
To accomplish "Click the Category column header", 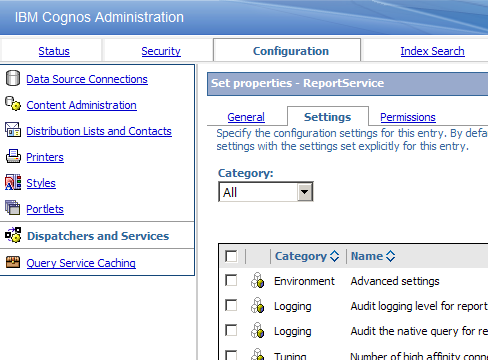I will click(301, 256).
